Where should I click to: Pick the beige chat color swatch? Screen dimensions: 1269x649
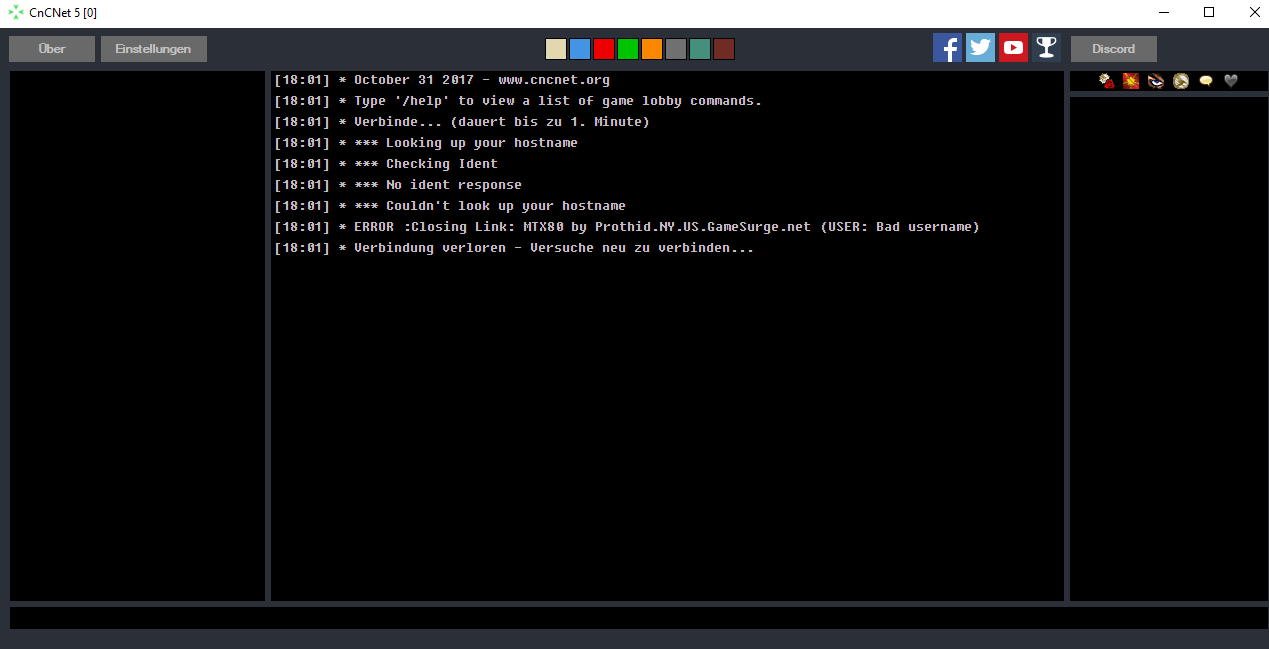point(556,49)
